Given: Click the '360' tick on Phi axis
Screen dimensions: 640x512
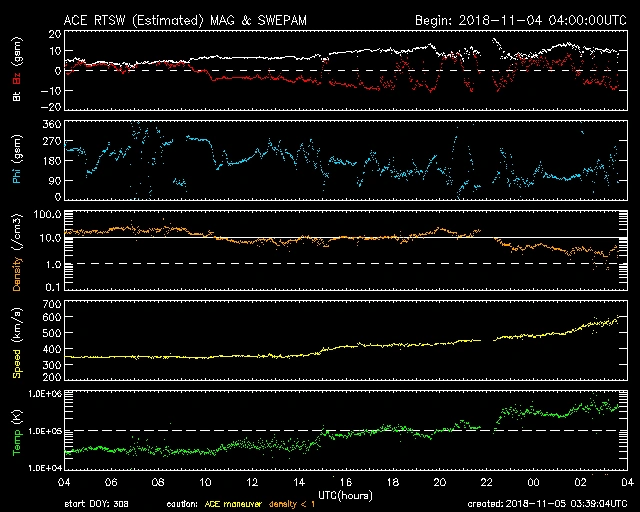Looking at the screenshot, I should 52,124.
